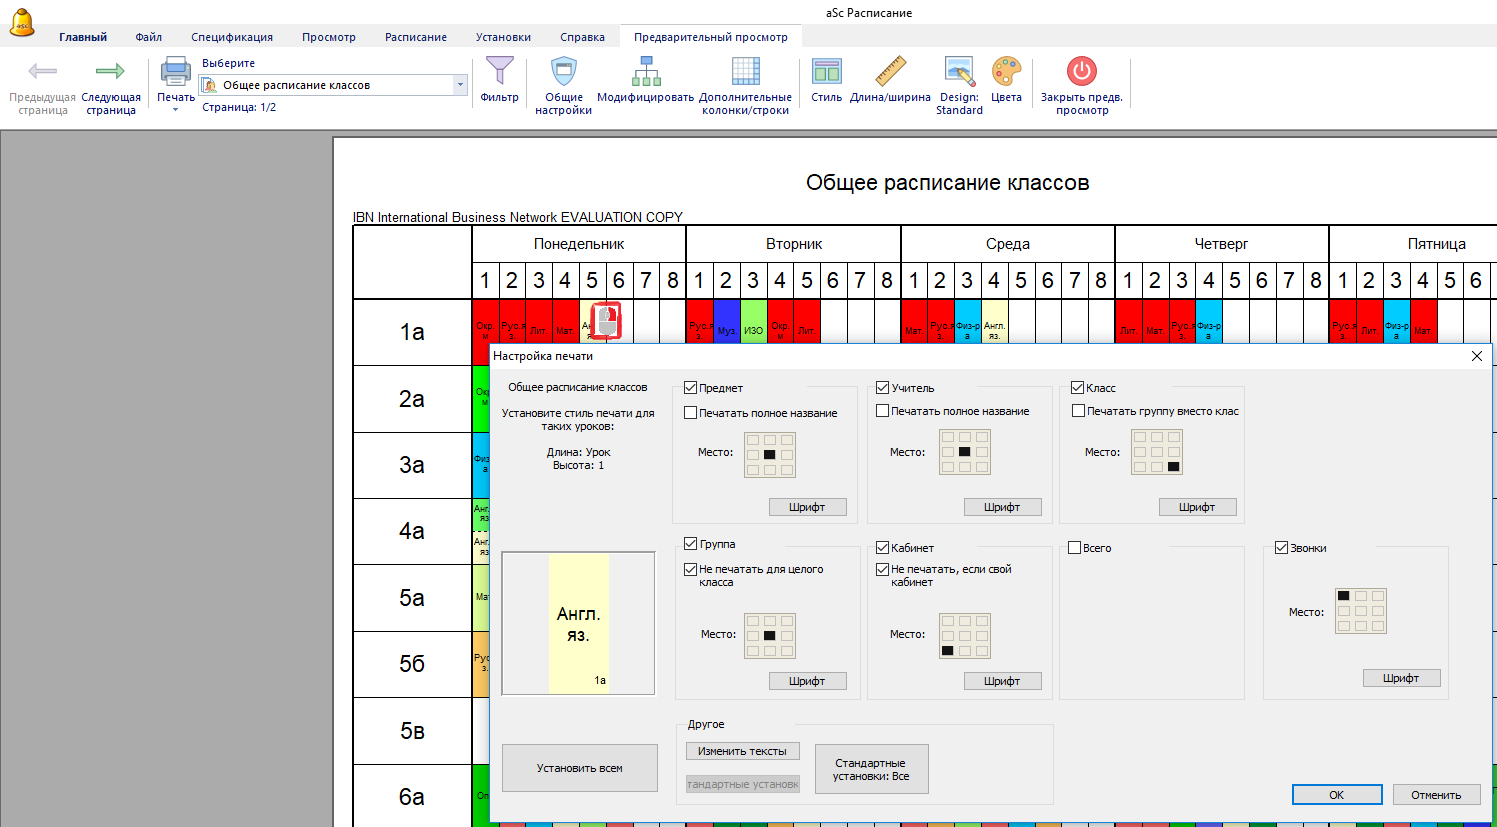
Task: Click Закрыть предв. просмотр power icon
Action: pos(1081,73)
